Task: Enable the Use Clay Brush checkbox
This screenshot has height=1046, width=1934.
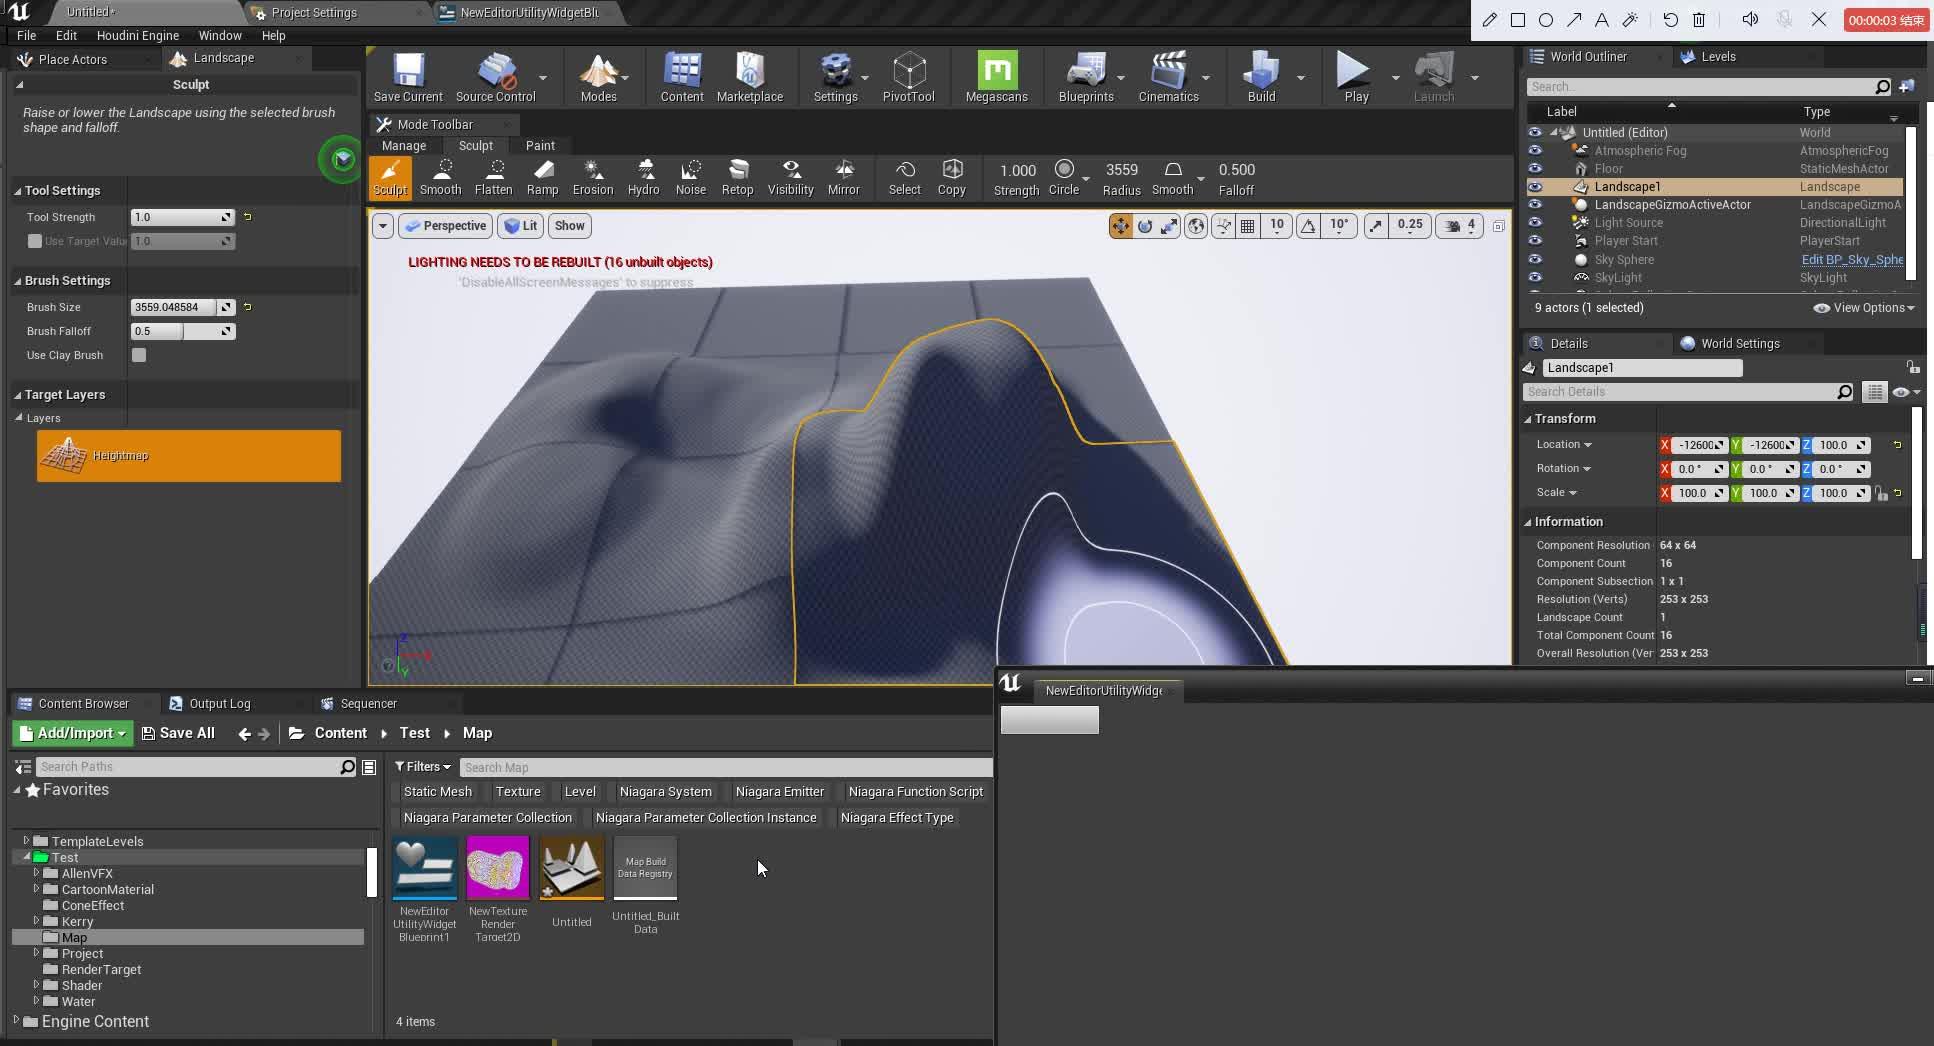Action: click(x=139, y=355)
